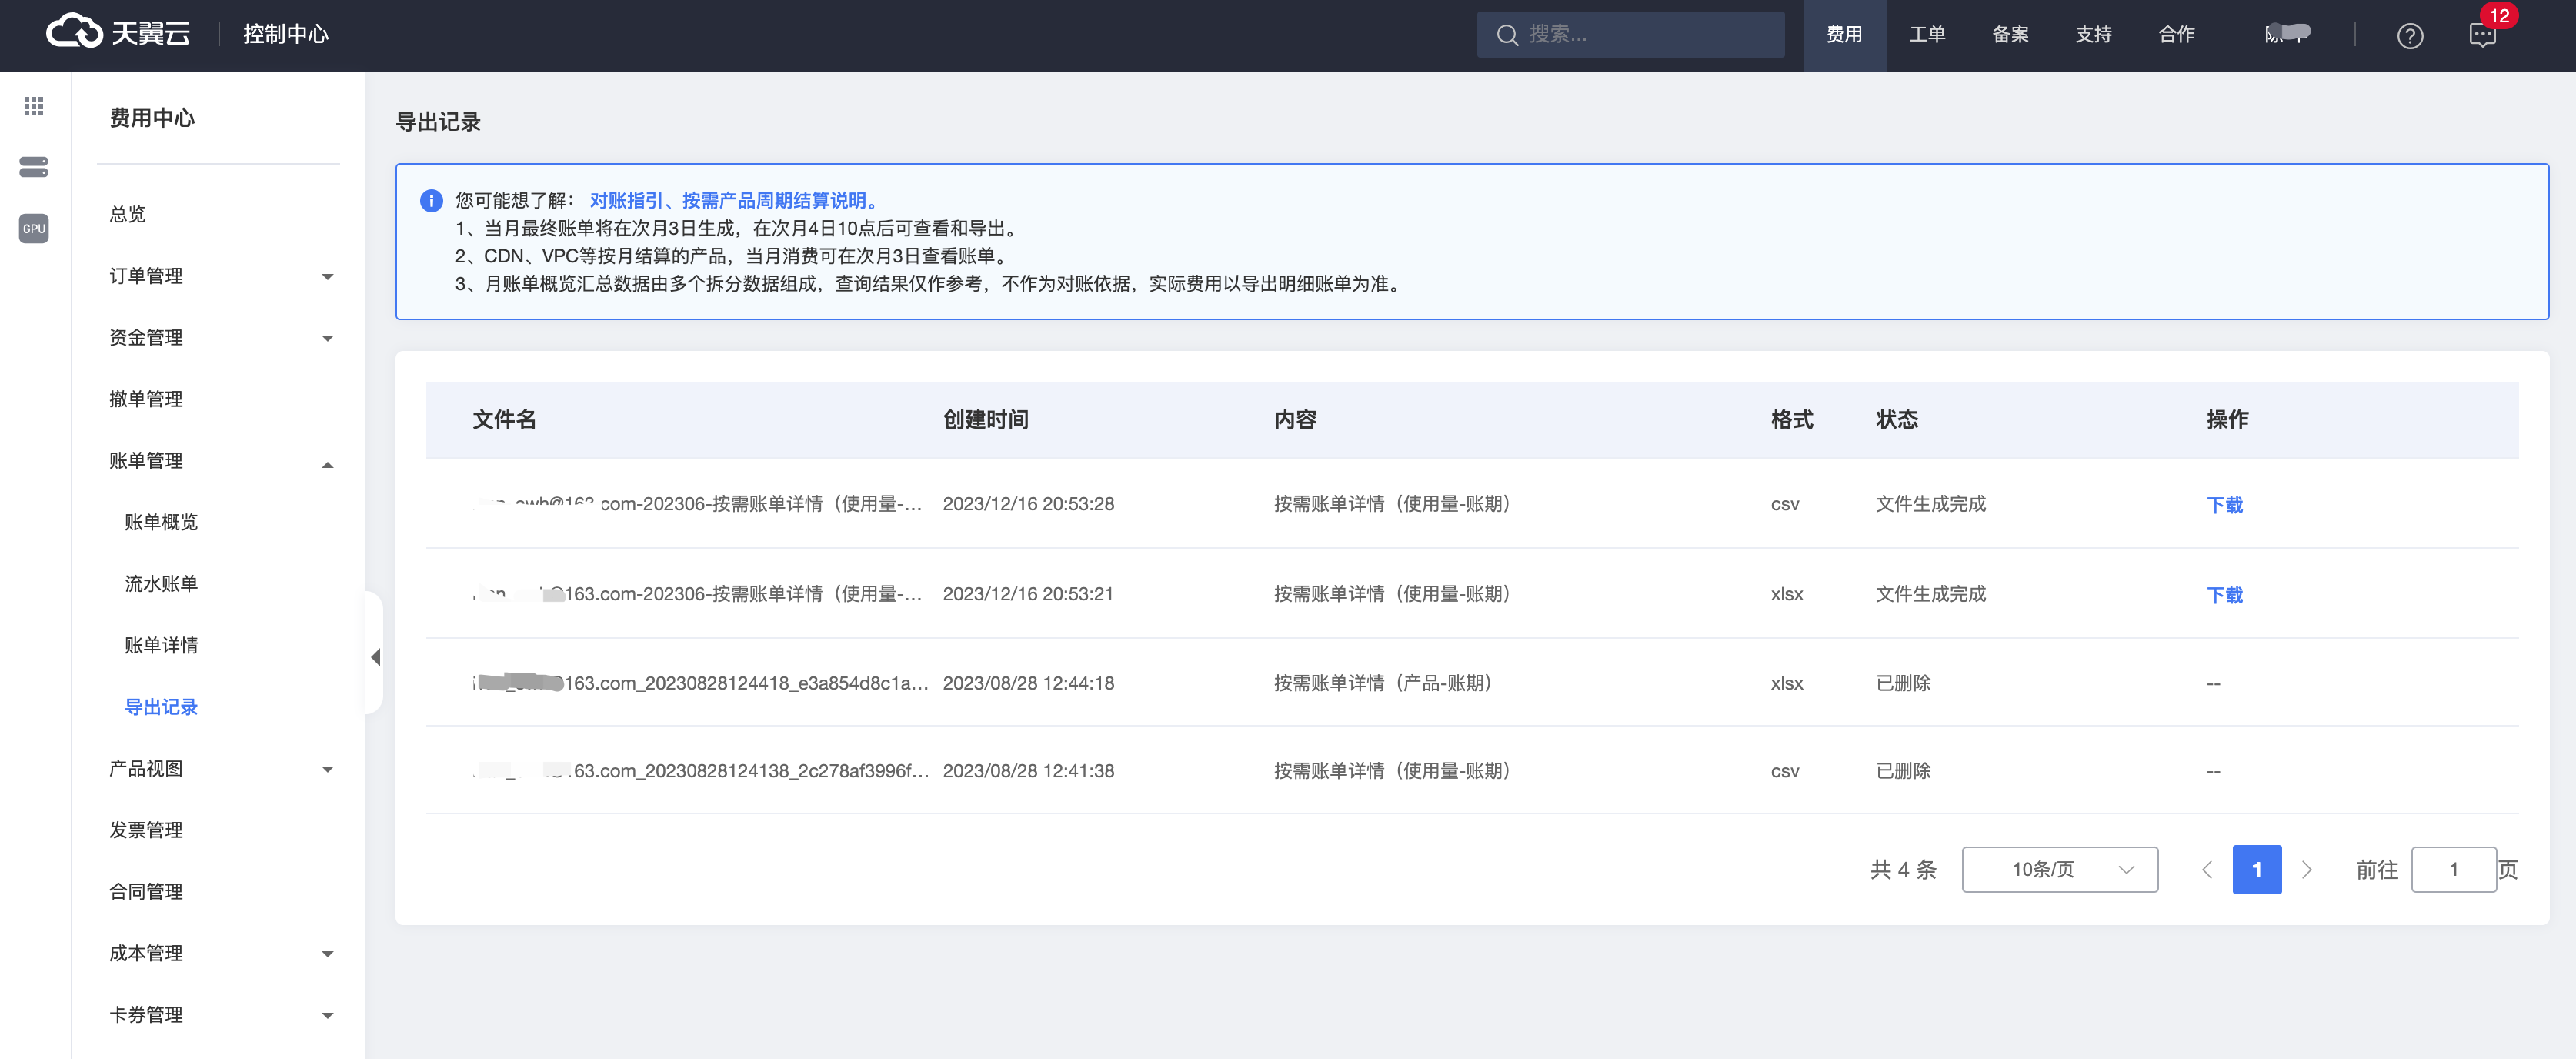Go to next page arrow

pos(2307,869)
